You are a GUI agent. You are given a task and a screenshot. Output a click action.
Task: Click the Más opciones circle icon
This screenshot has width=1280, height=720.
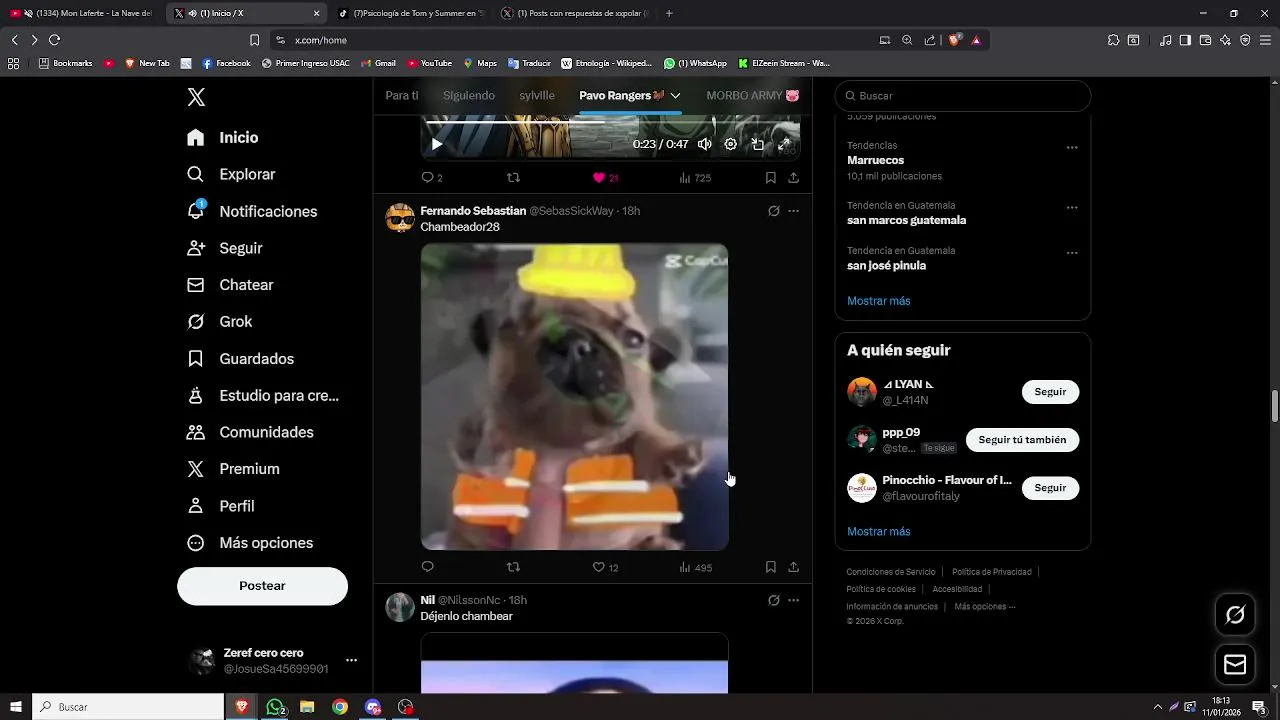tap(196, 543)
